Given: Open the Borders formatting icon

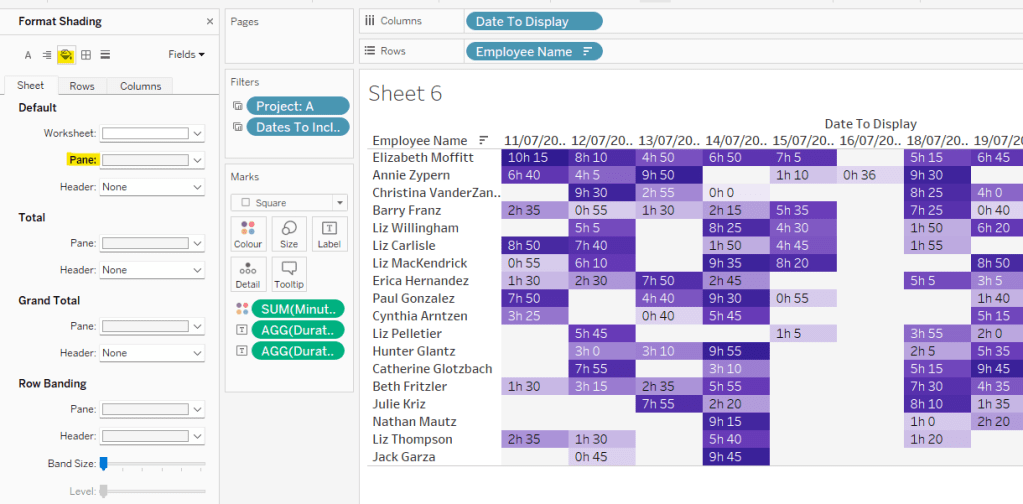Looking at the screenshot, I should (86, 55).
